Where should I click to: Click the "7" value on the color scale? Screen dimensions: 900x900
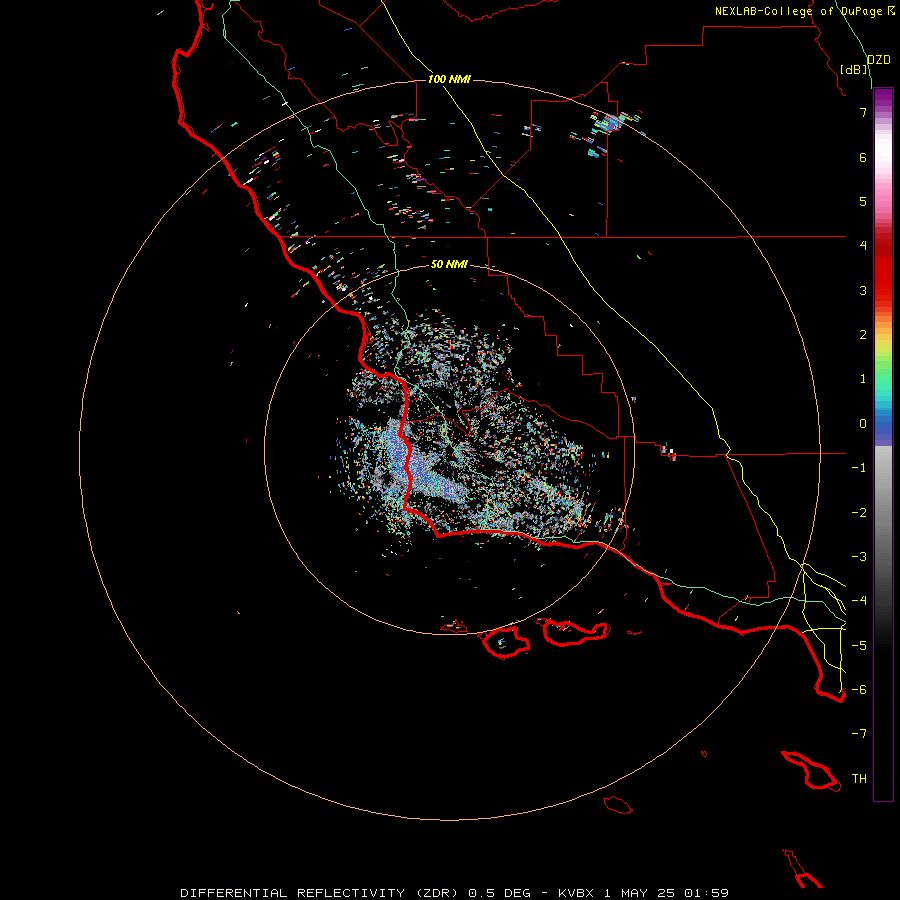[863, 112]
